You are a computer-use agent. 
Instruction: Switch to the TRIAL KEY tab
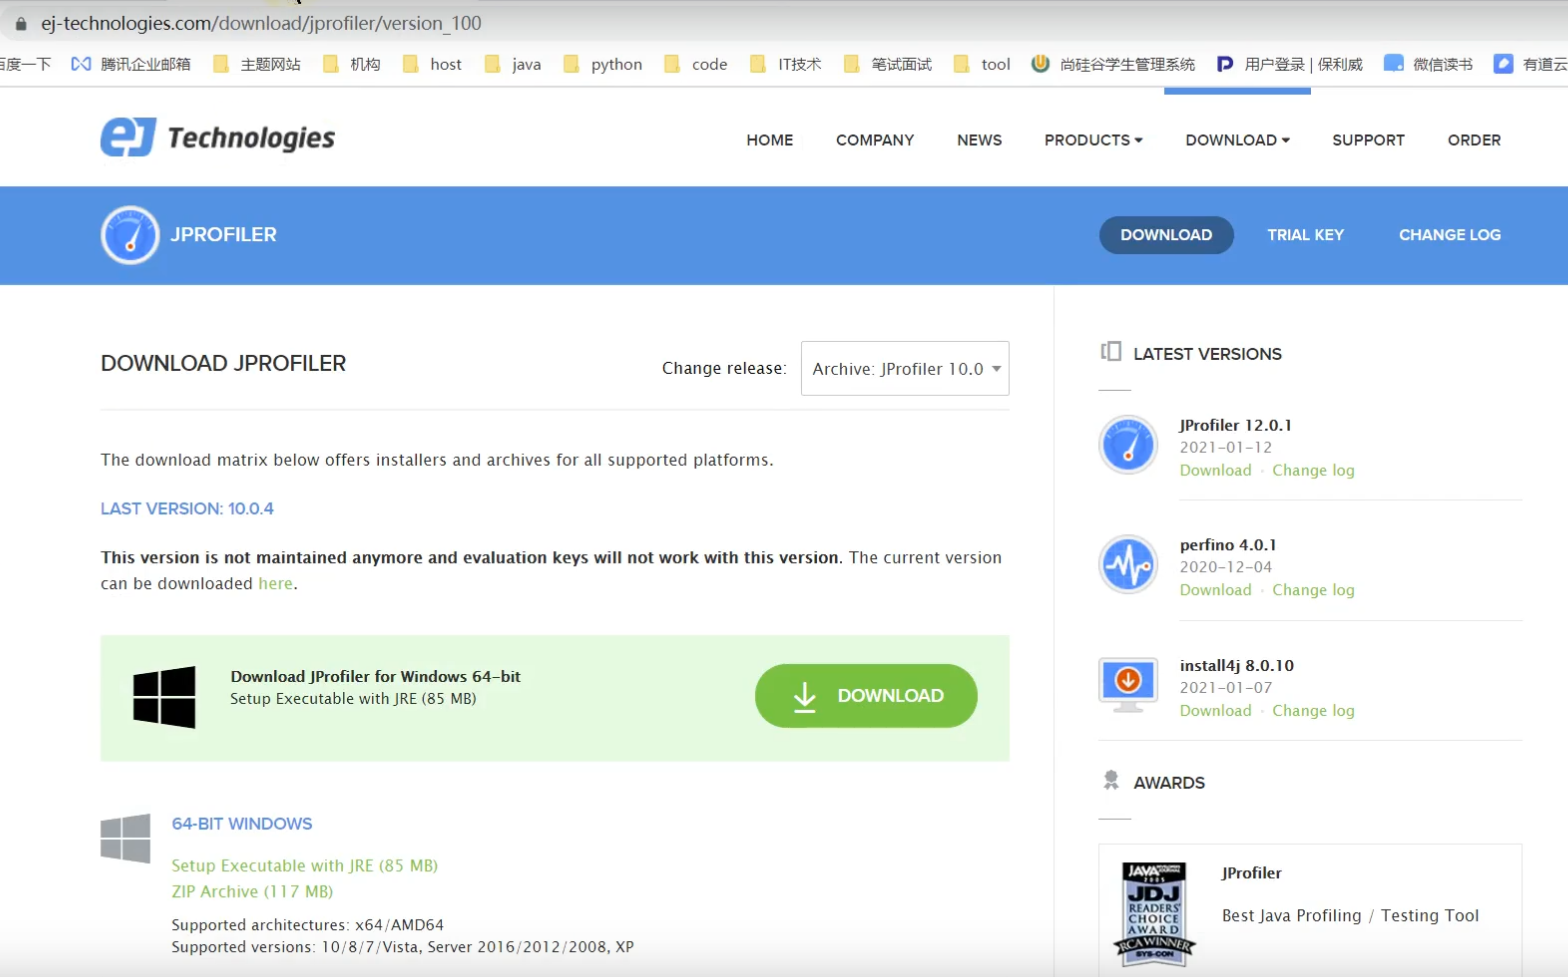coord(1305,235)
